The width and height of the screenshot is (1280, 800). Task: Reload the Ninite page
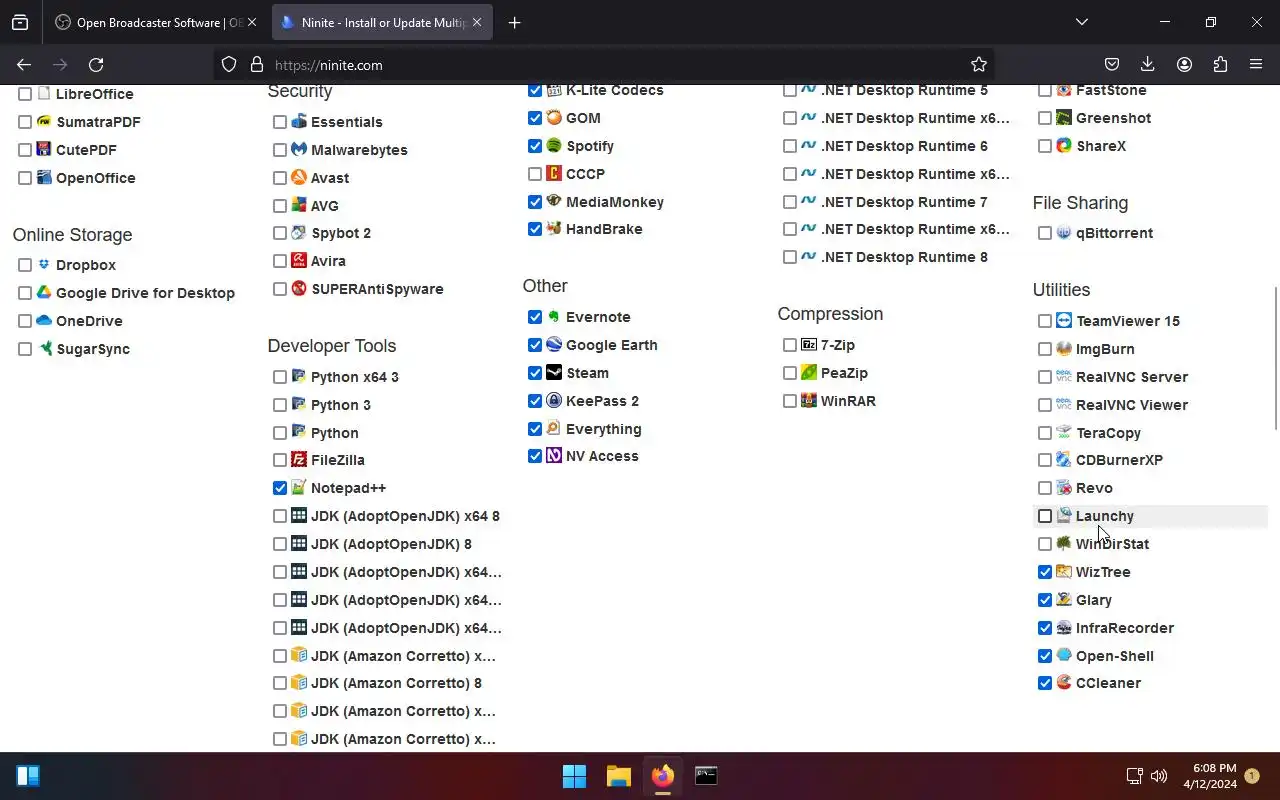tap(96, 64)
